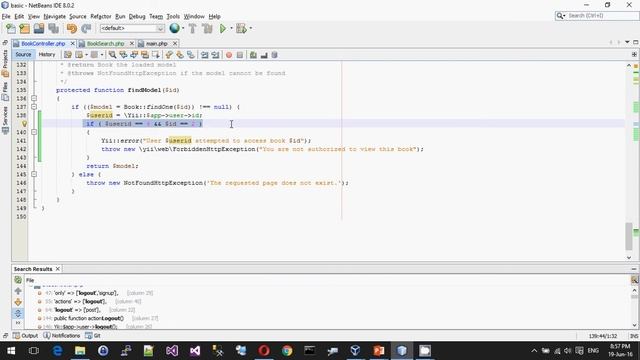Toggle Bookmark icon in editor toolbar
Image resolution: width=640 pixels, height=360 pixels.
point(191,55)
